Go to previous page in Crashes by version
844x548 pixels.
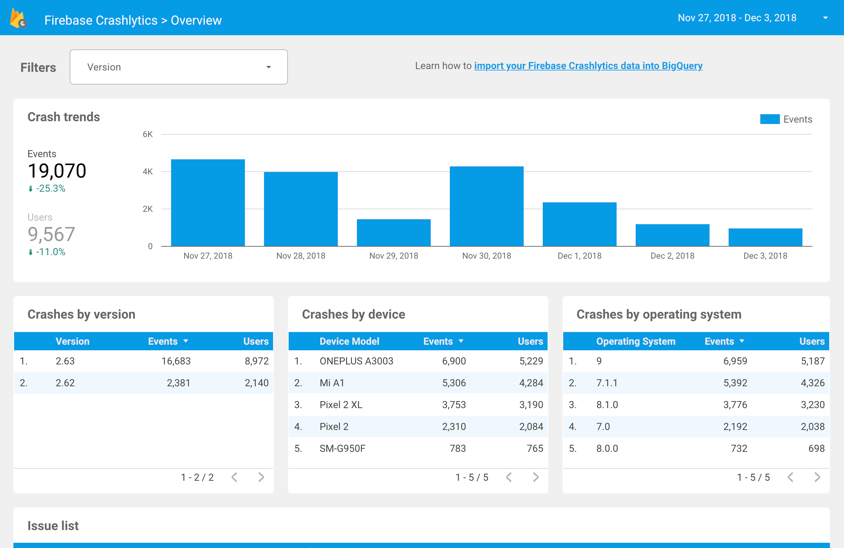(x=235, y=478)
